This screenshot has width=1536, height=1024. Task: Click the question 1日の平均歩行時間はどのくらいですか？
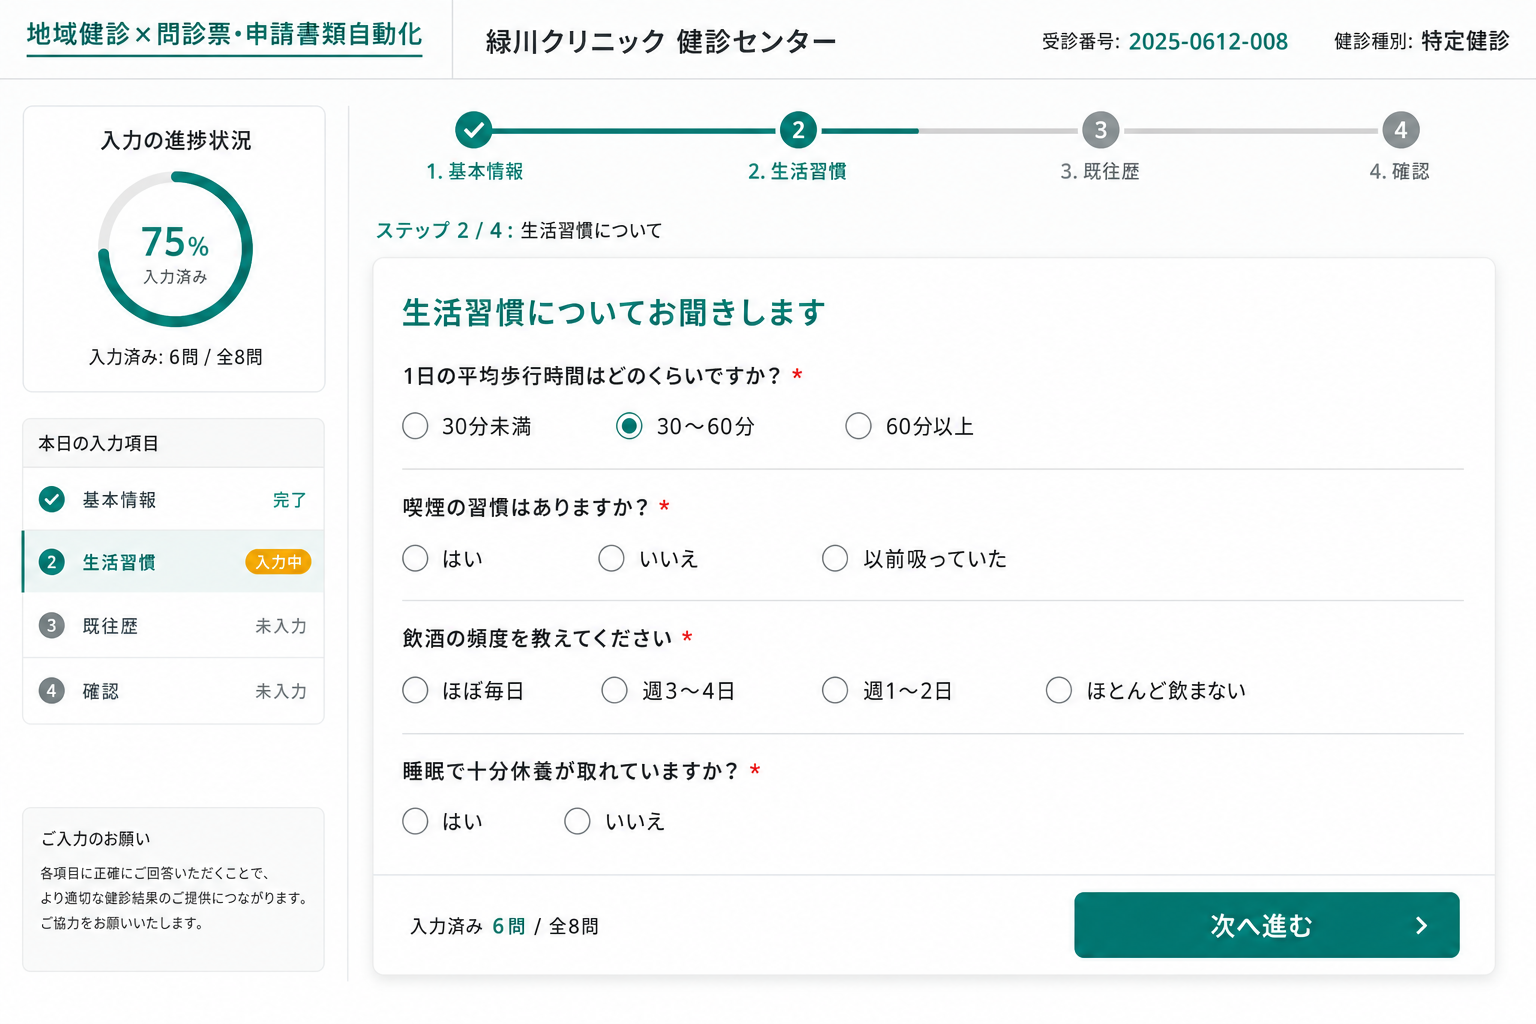(x=592, y=375)
